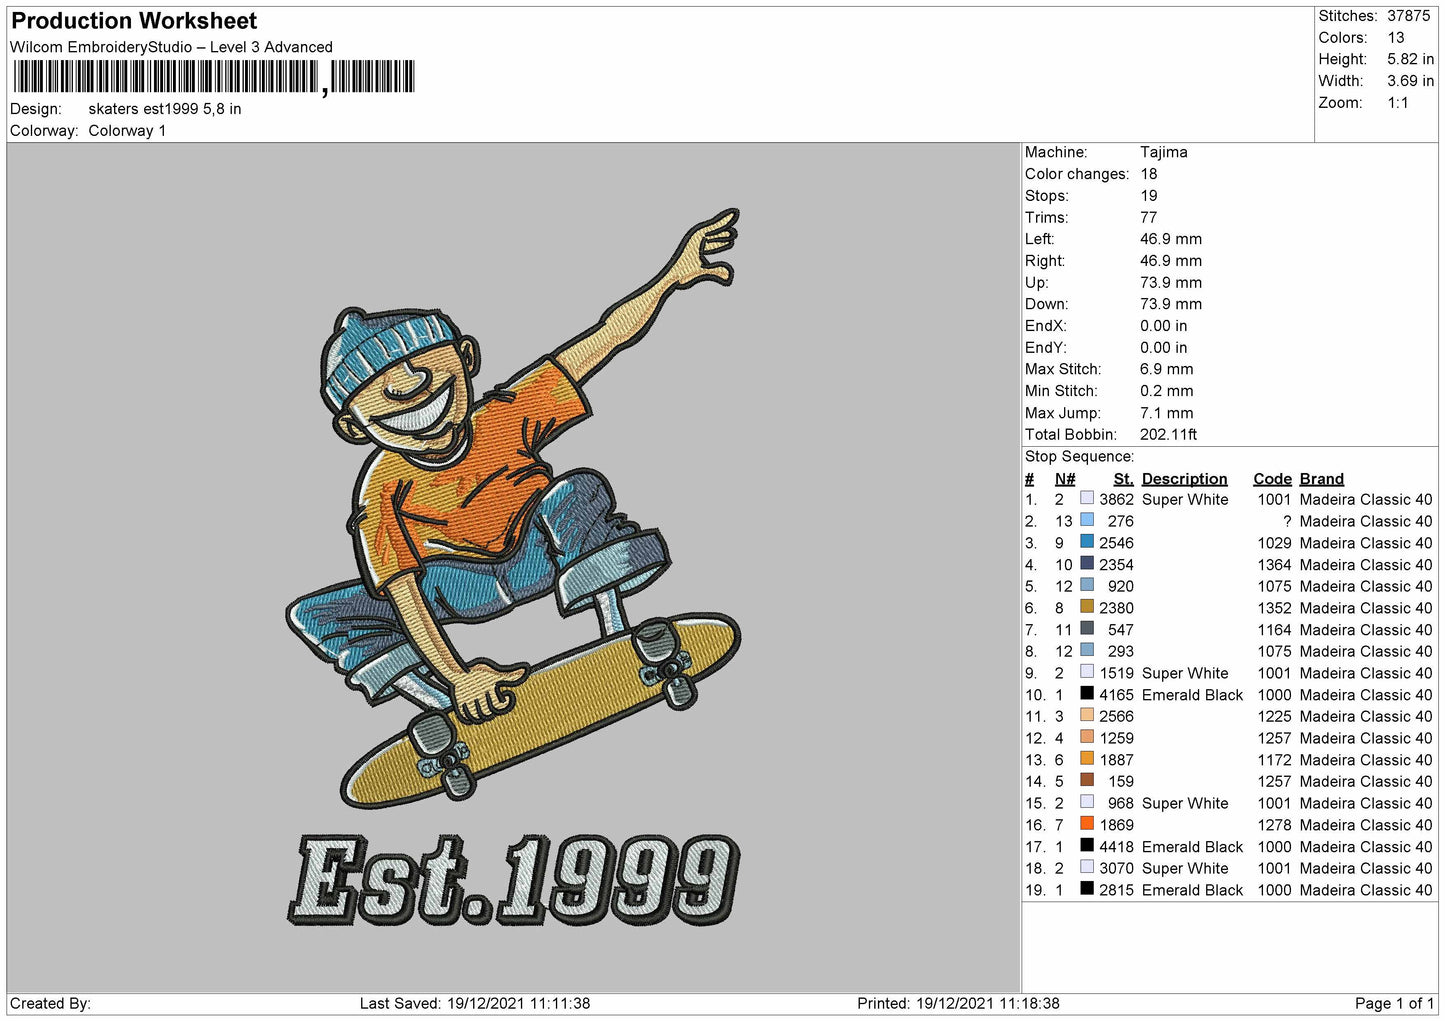
Task: Pick the amber swatch in stop 13
Action: pos(1087,758)
